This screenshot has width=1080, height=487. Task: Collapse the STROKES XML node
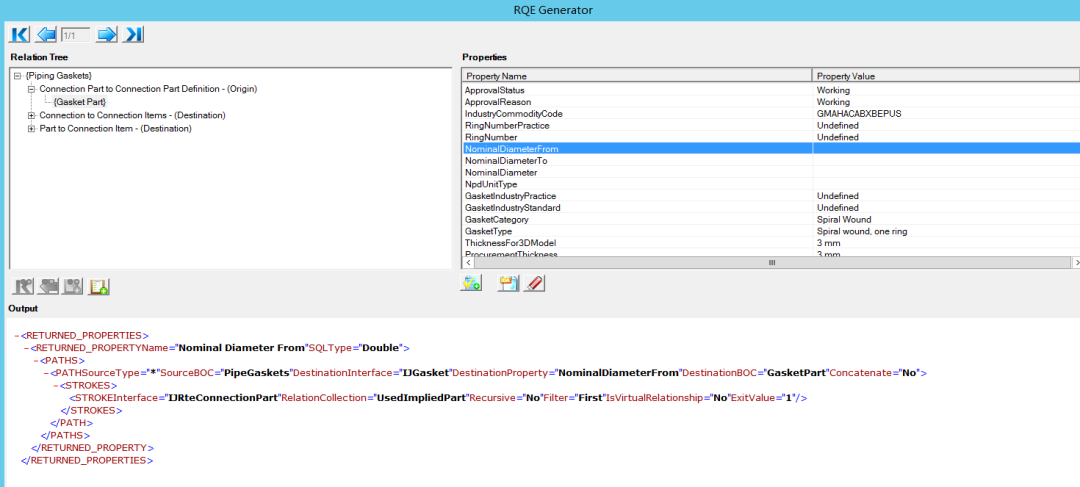tap(55, 385)
